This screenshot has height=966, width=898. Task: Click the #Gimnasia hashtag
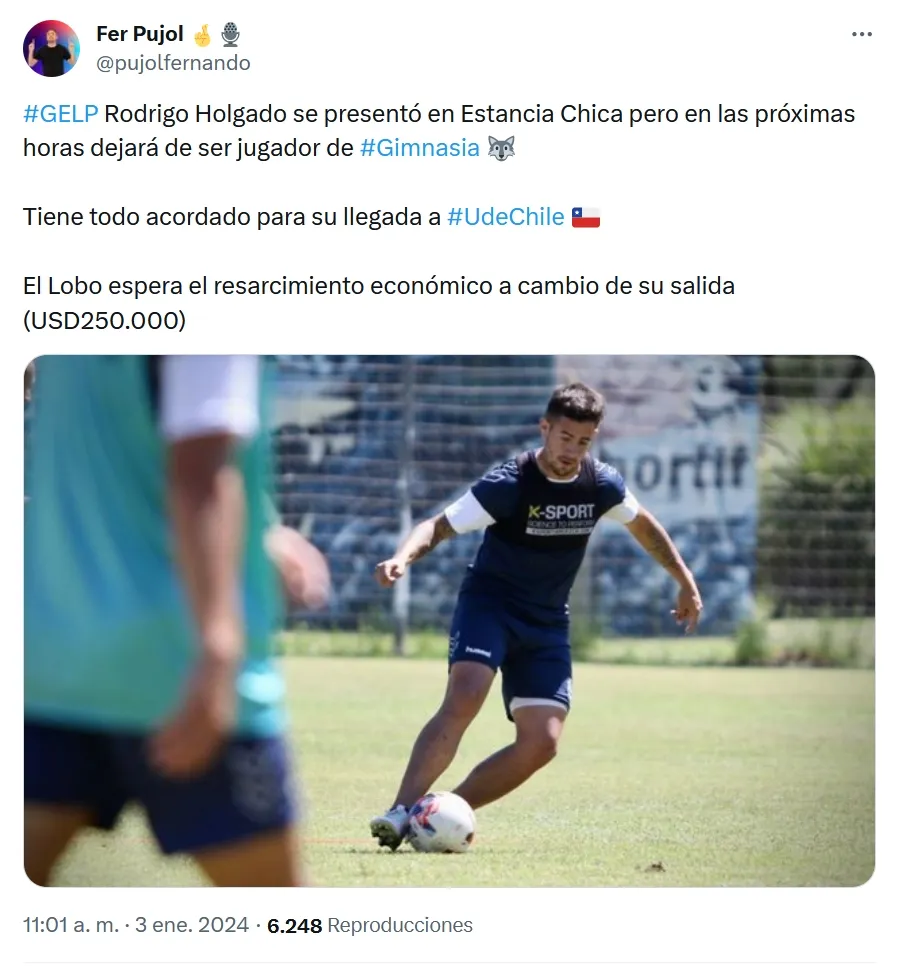tap(419, 148)
